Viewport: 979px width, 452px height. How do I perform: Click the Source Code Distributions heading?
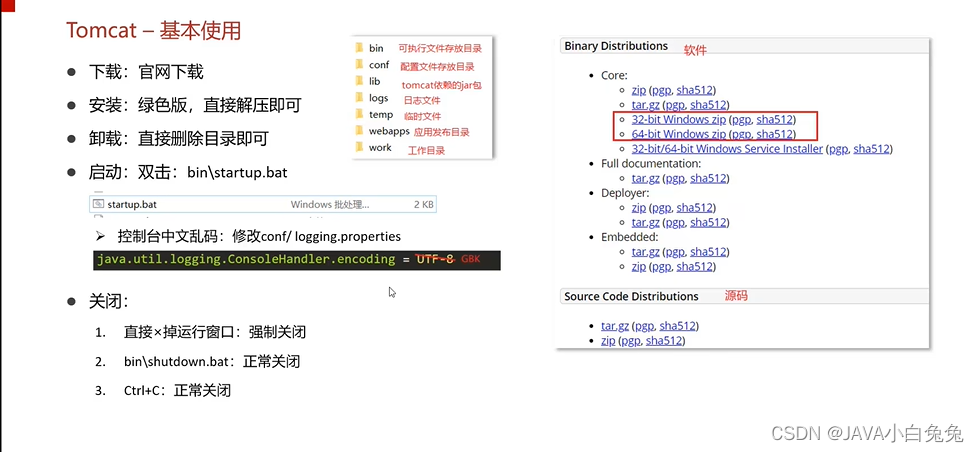[631, 297]
